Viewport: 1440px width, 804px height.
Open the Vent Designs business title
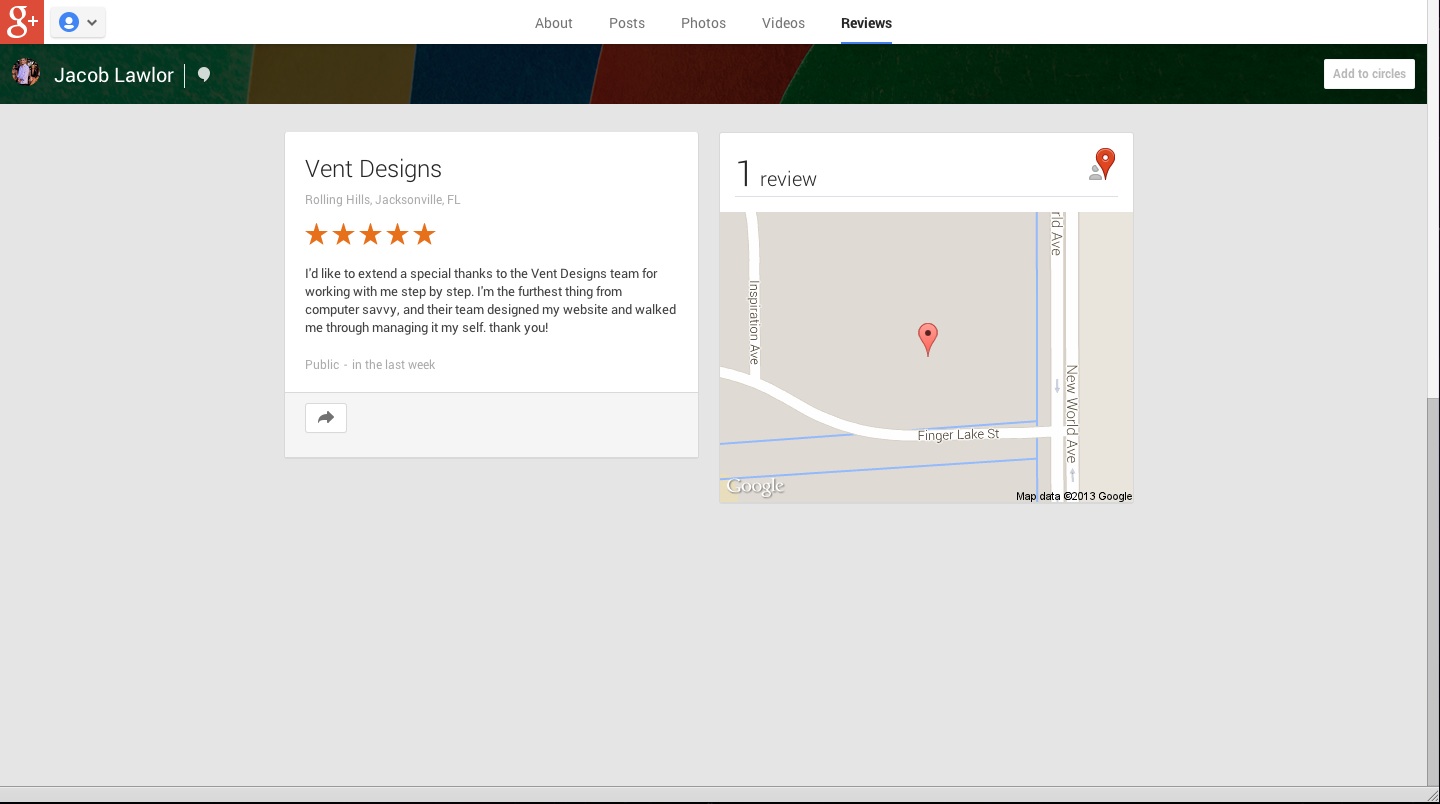pos(373,169)
